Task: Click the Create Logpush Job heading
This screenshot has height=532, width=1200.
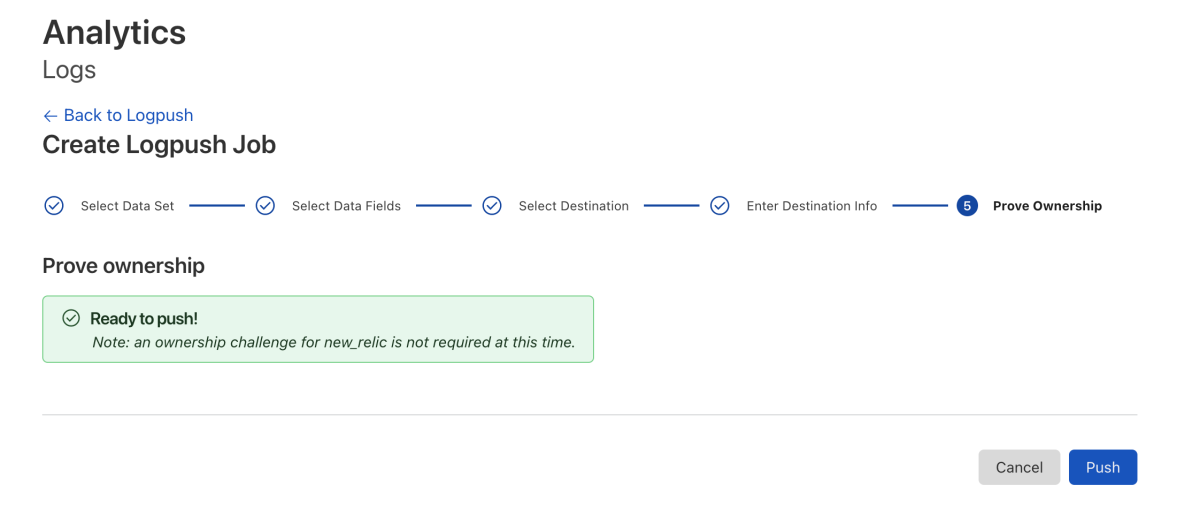Action: click(x=159, y=145)
